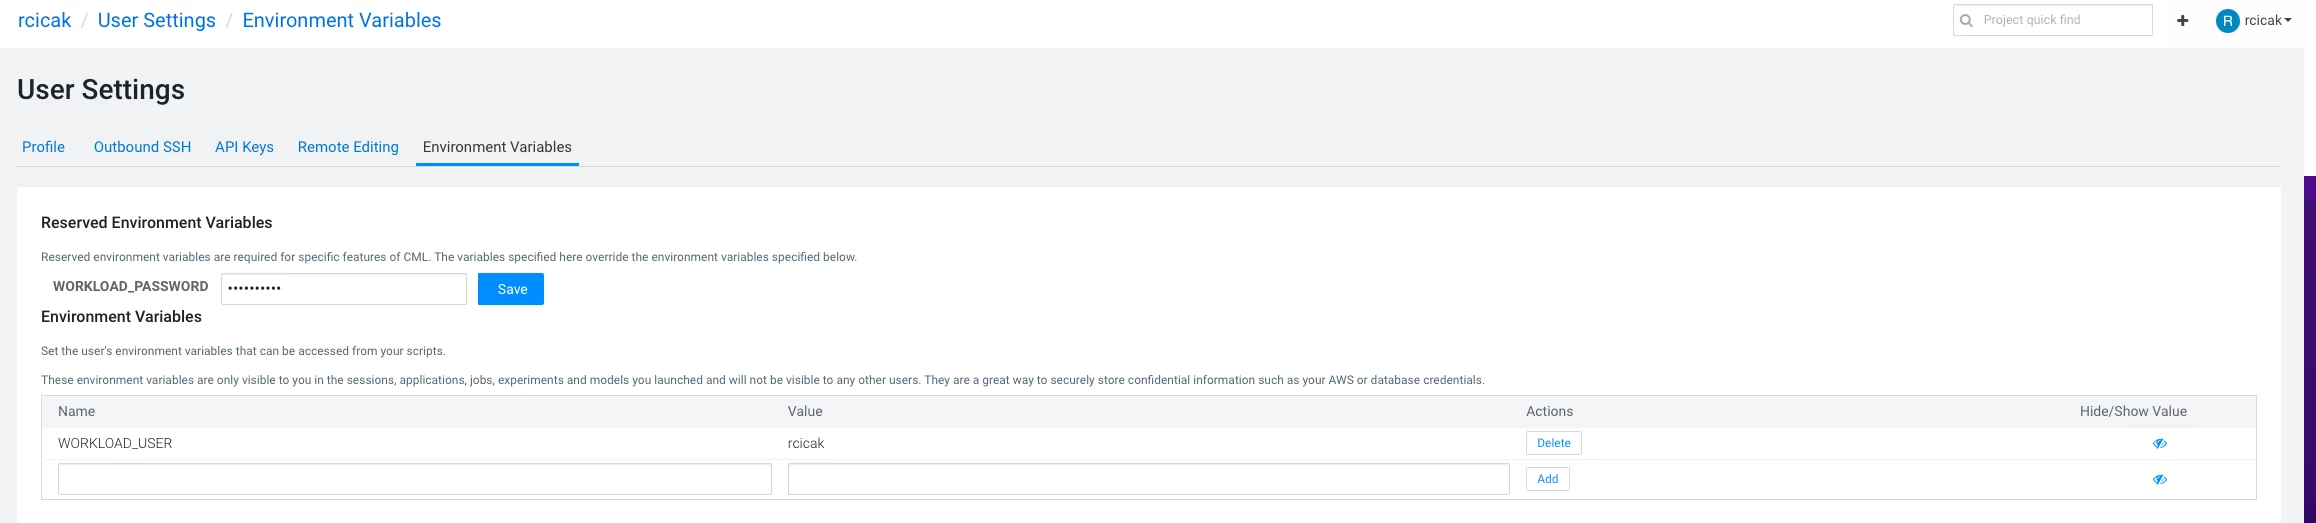Screen dimensions: 2316x523
Task: Click the empty variable Value field
Action: click(1149, 479)
